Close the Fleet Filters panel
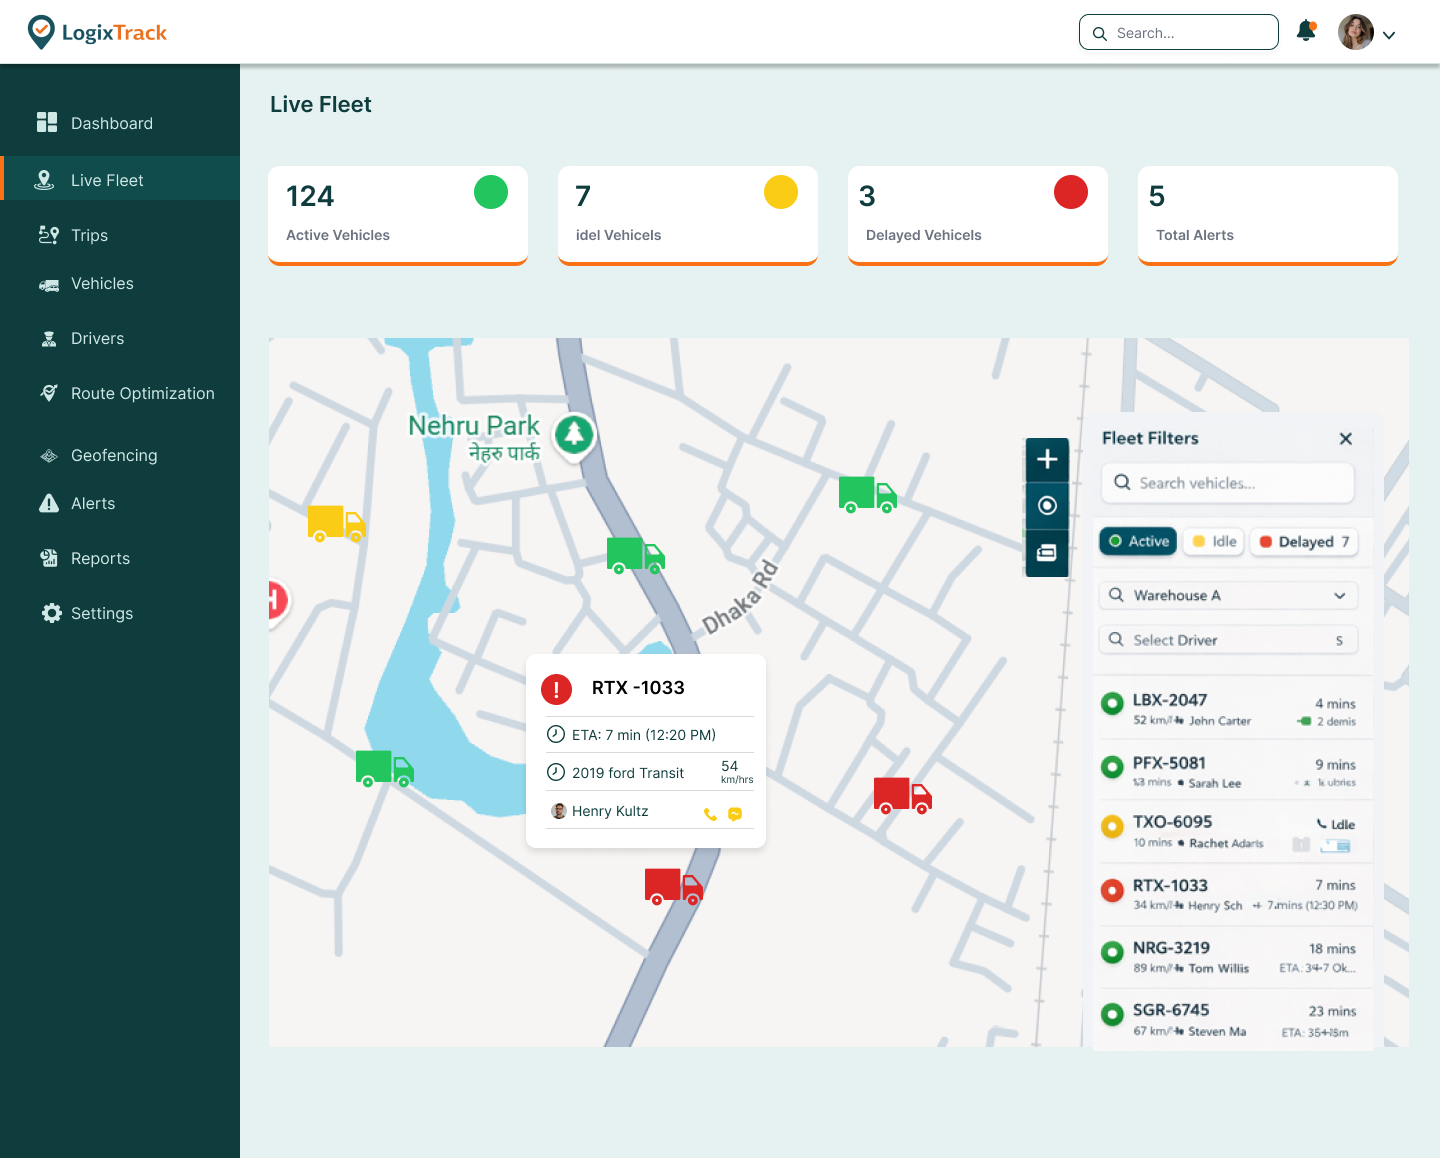Image resolution: width=1440 pixels, height=1158 pixels. coord(1346,439)
